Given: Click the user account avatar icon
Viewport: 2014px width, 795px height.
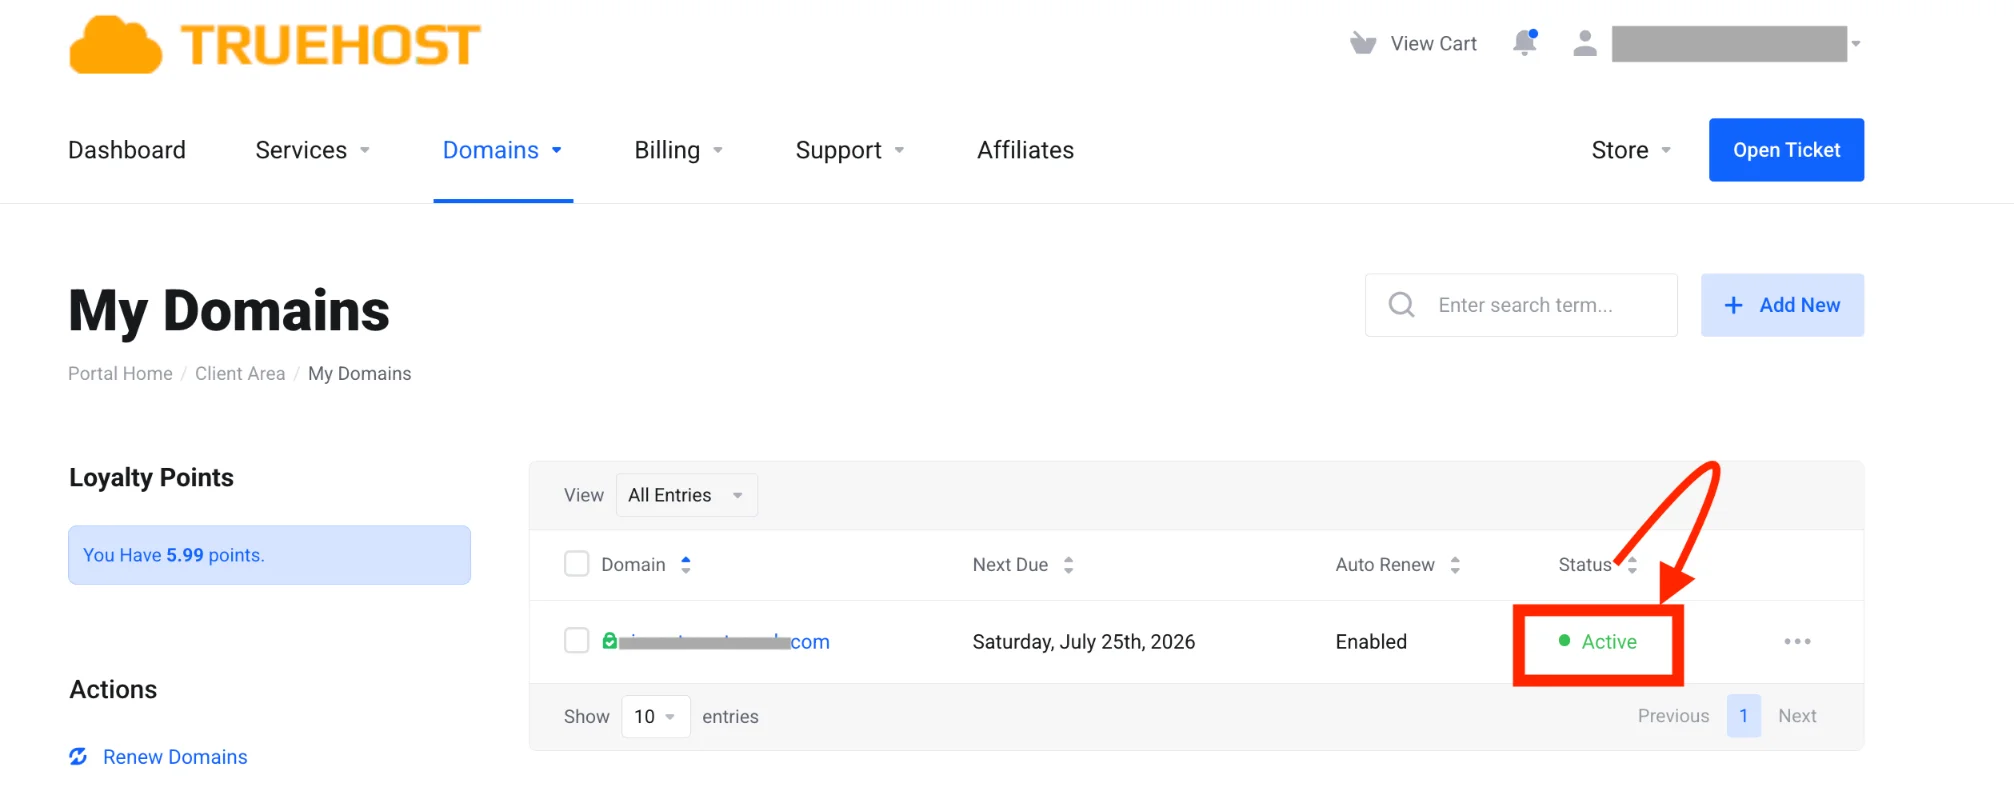Looking at the screenshot, I should click(x=1585, y=43).
